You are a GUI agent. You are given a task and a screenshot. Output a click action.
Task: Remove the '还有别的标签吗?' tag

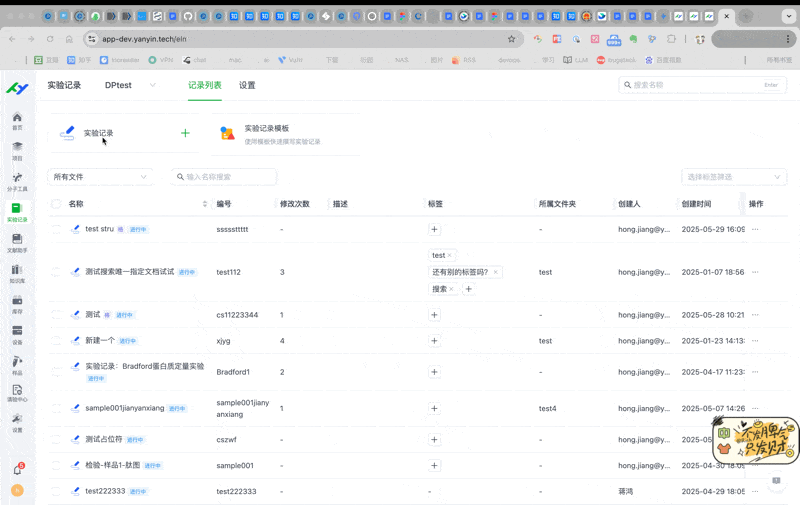coord(495,272)
